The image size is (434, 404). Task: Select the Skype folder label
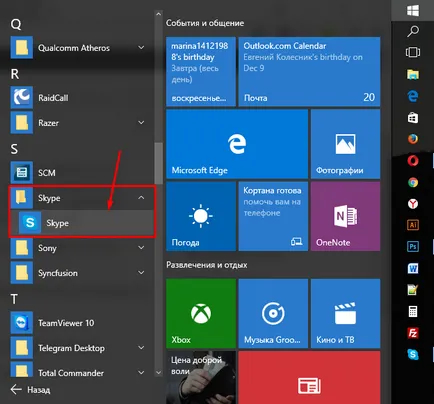(49, 198)
